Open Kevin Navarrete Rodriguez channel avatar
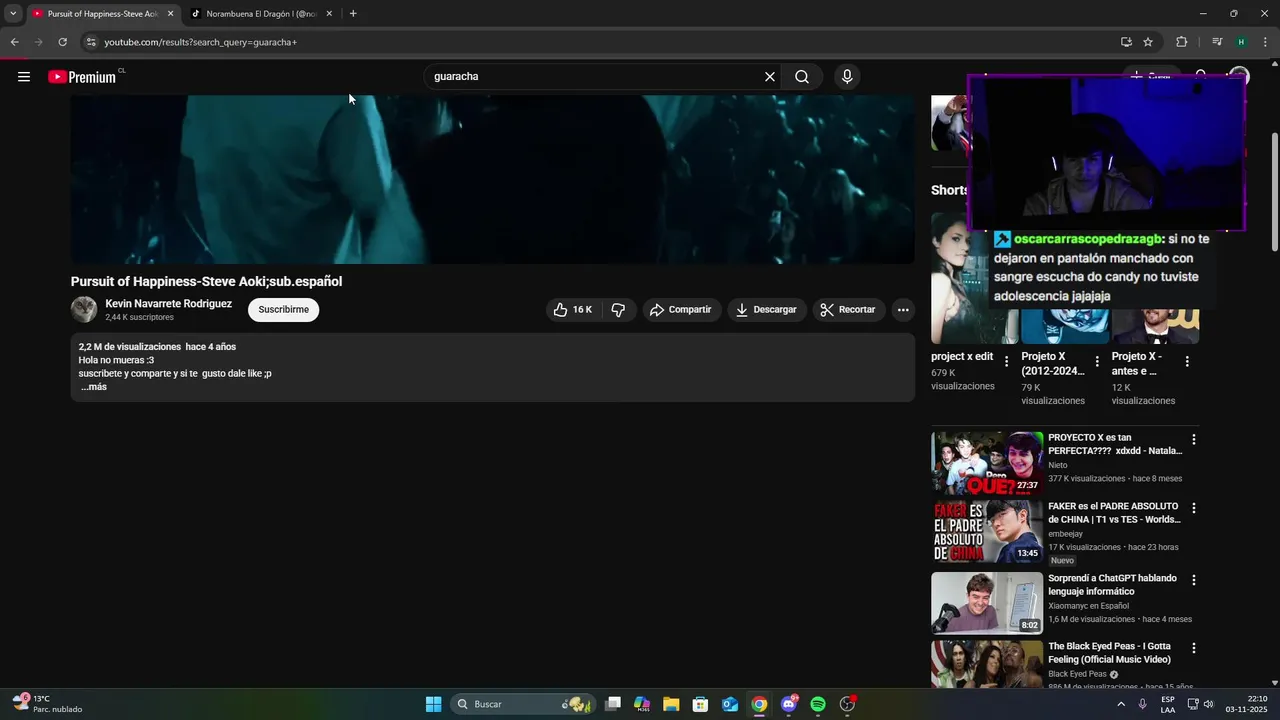The height and width of the screenshot is (720, 1280). (x=84, y=310)
